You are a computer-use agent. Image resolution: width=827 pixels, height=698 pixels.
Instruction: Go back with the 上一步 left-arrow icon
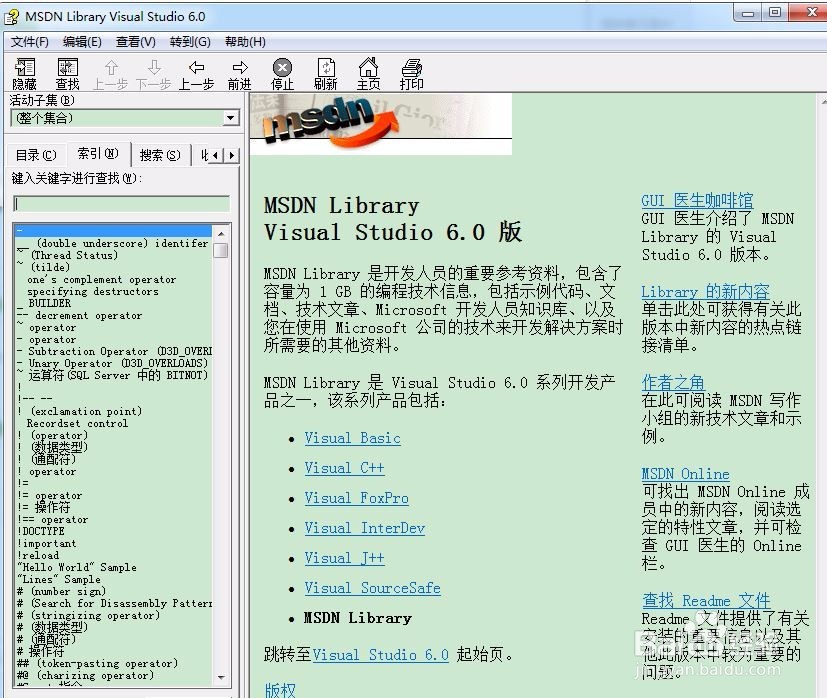197,74
